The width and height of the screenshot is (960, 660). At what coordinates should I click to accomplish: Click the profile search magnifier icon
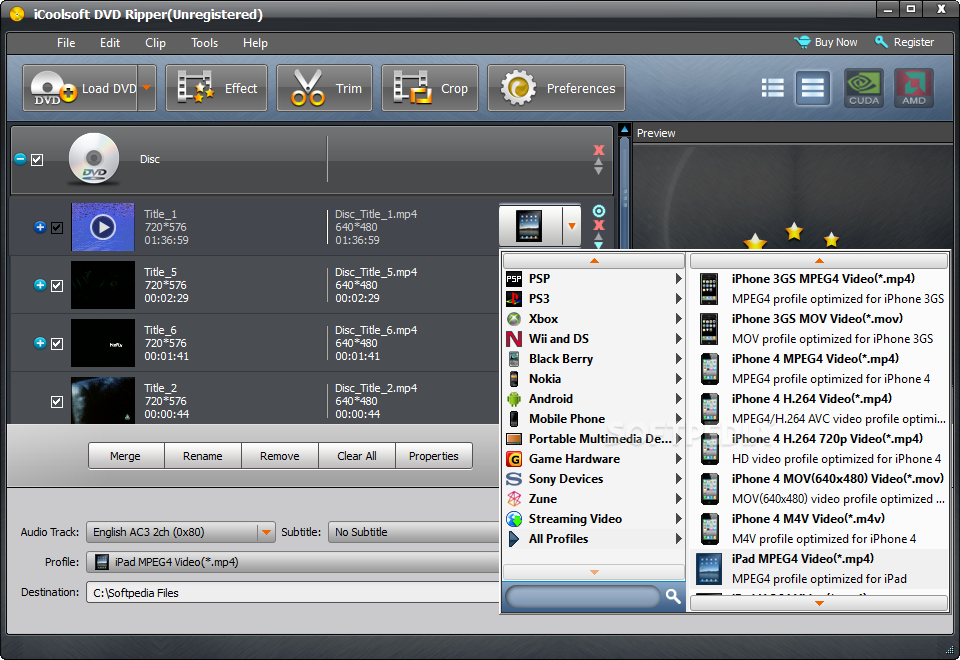(x=673, y=596)
